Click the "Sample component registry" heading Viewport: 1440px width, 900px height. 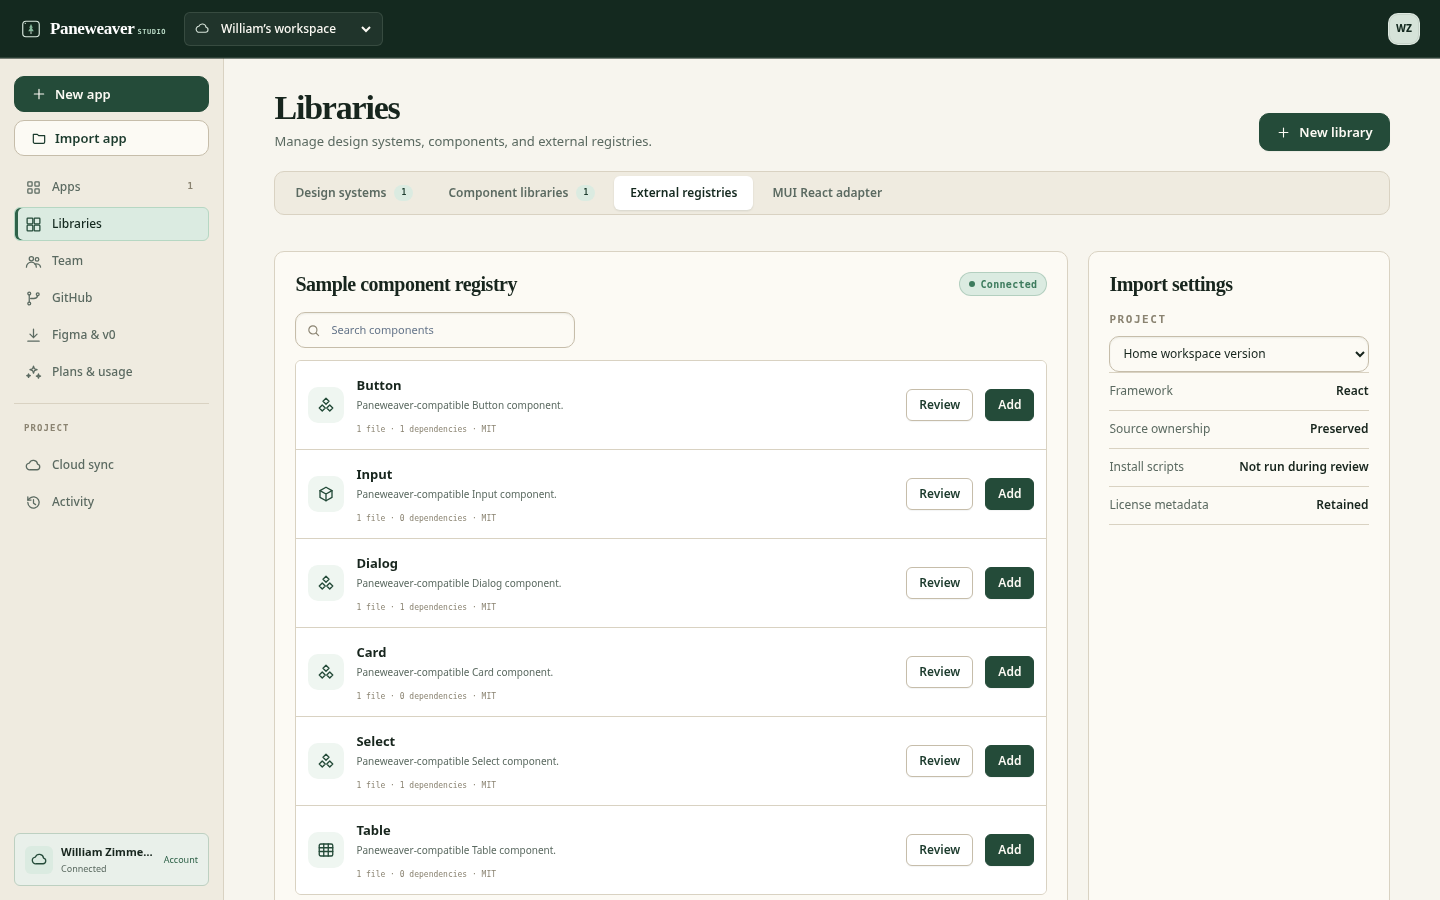(x=406, y=285)
